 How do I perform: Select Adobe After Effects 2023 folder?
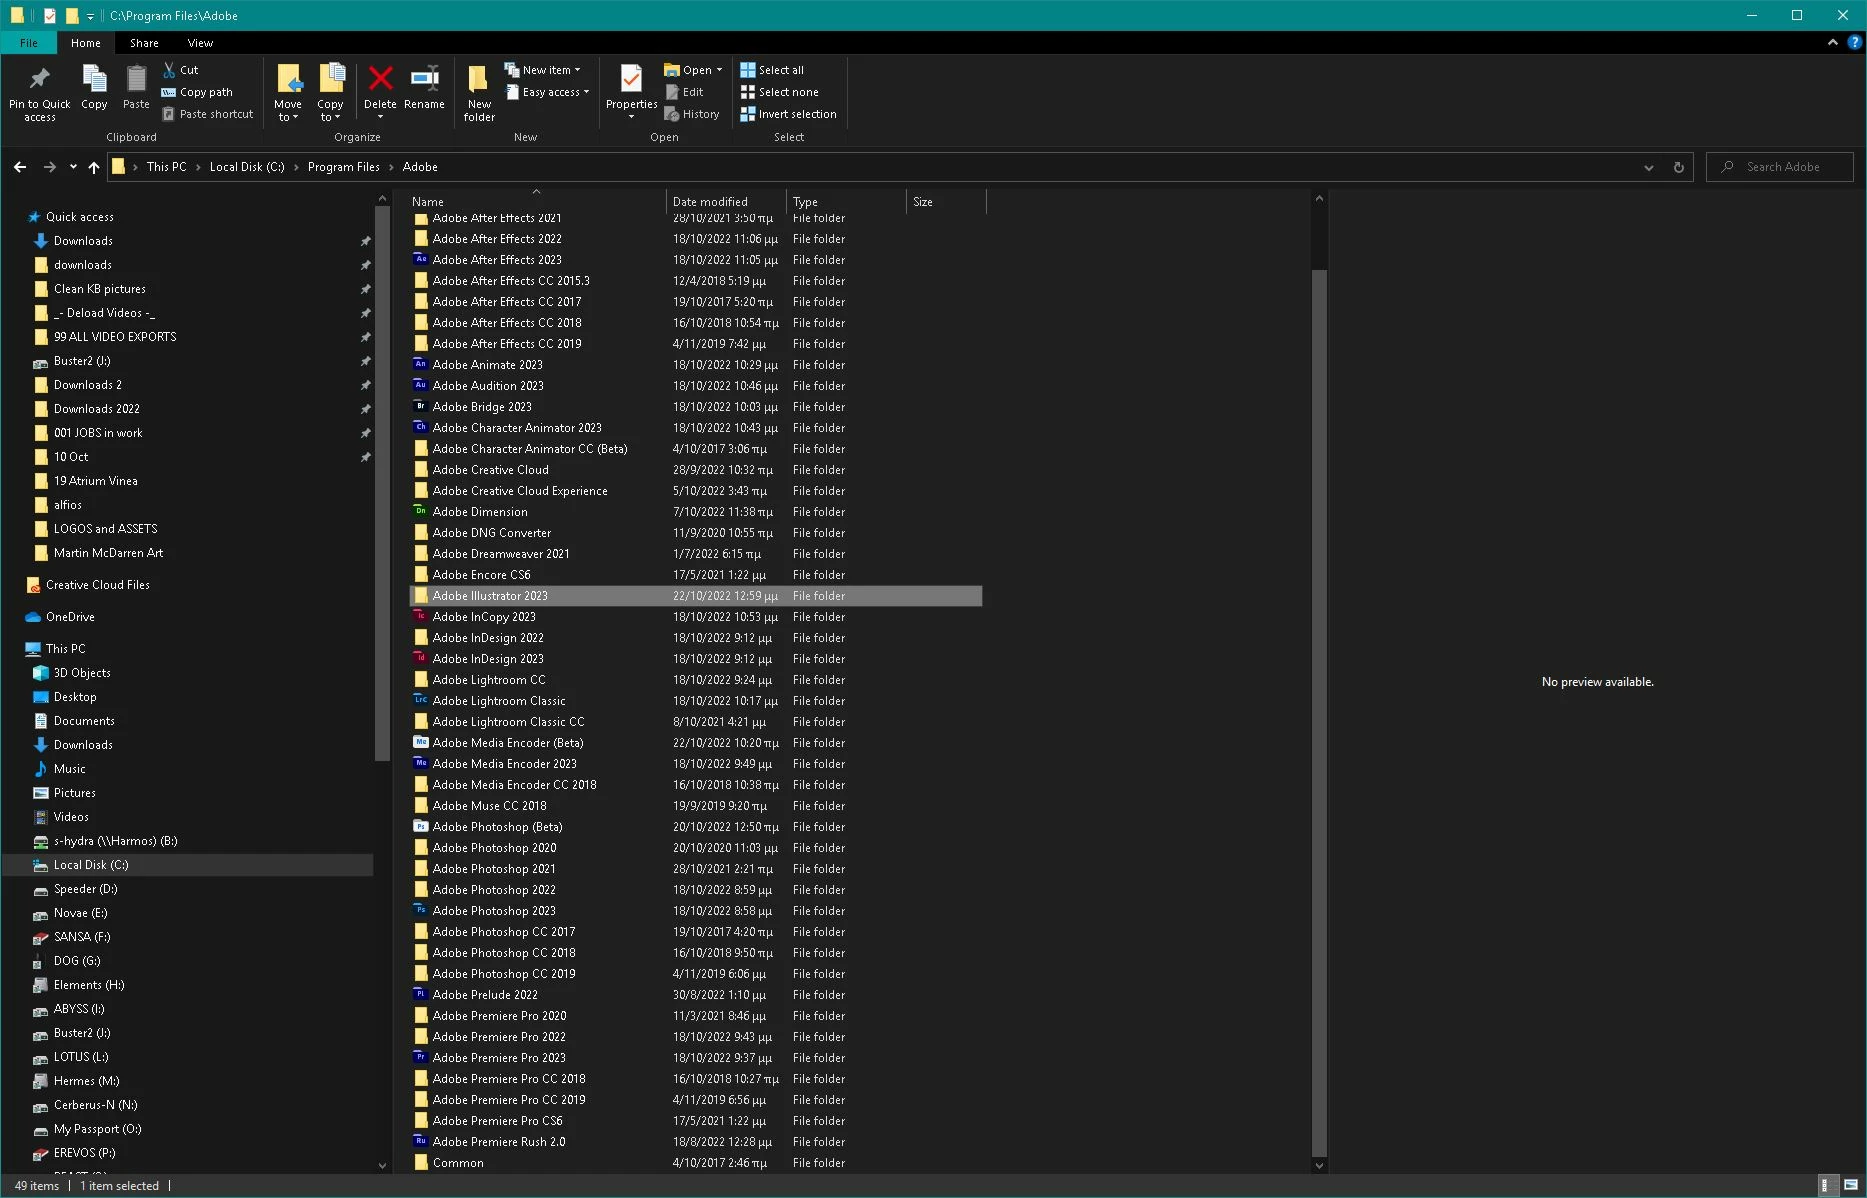[696, 260]
